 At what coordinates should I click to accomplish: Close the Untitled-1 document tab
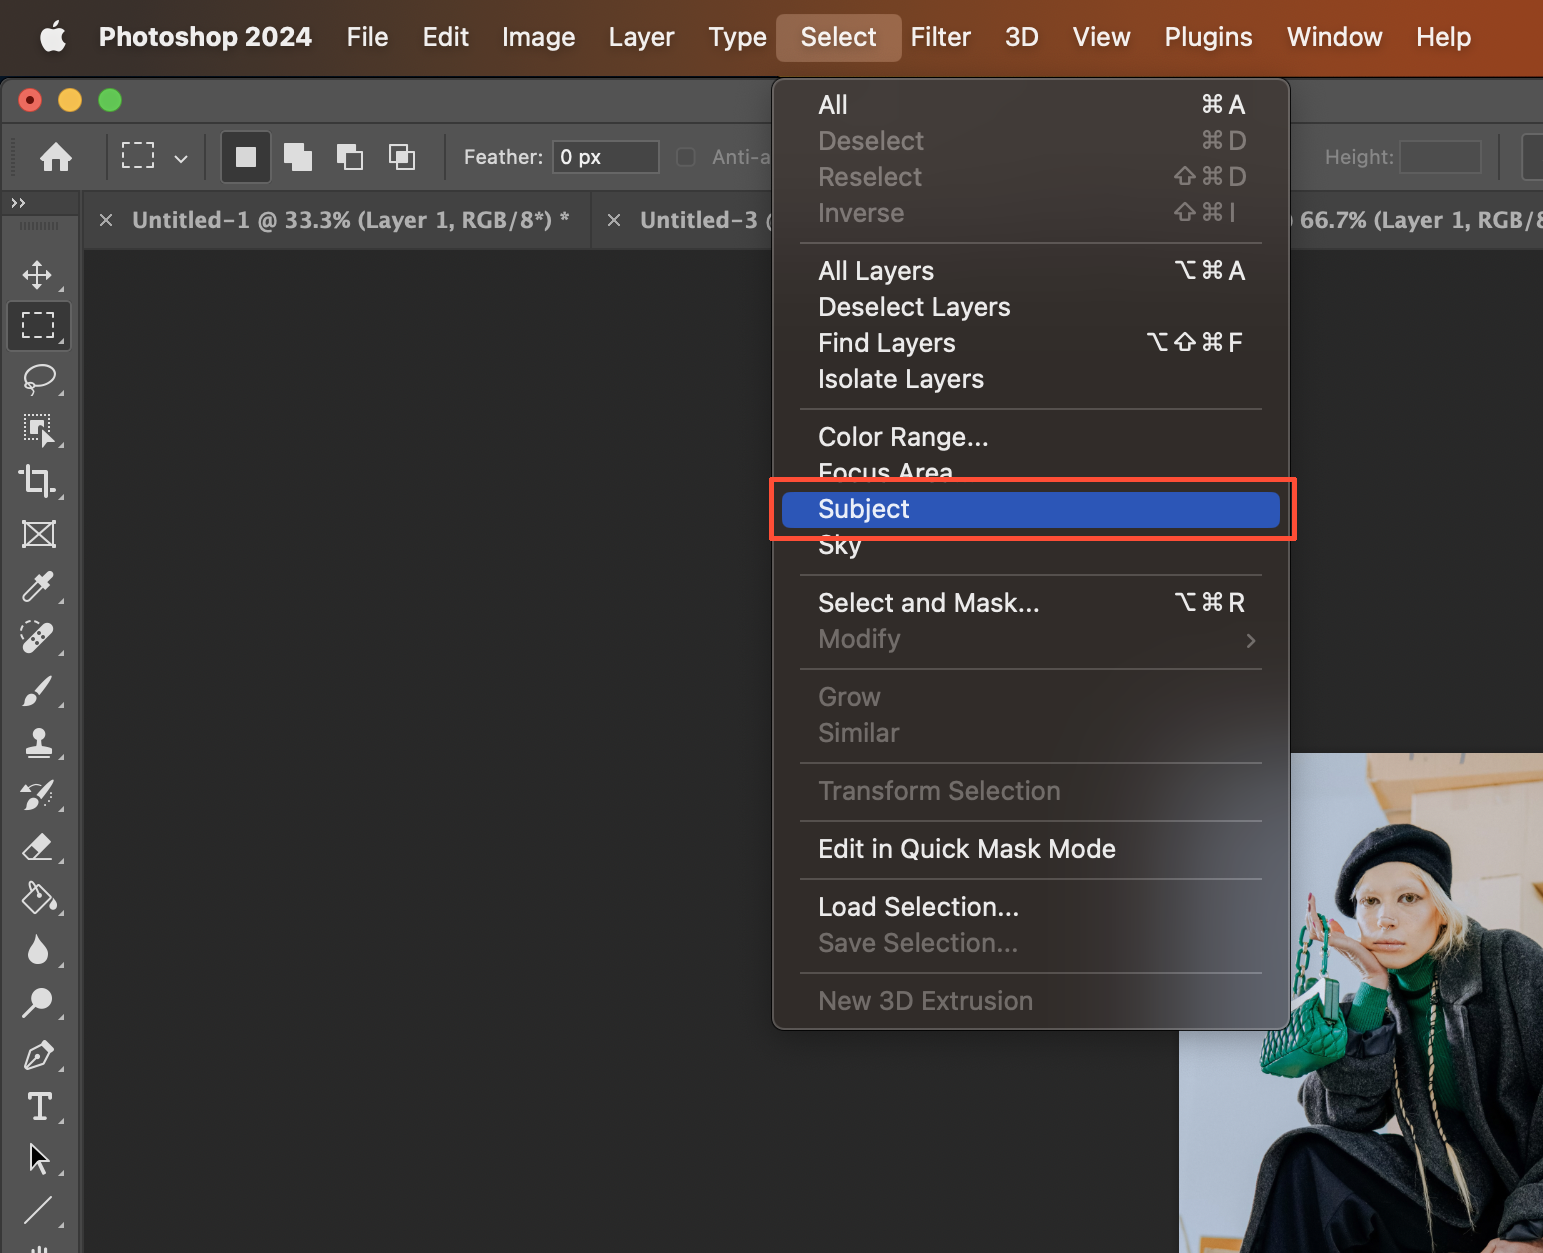[106, 220]
